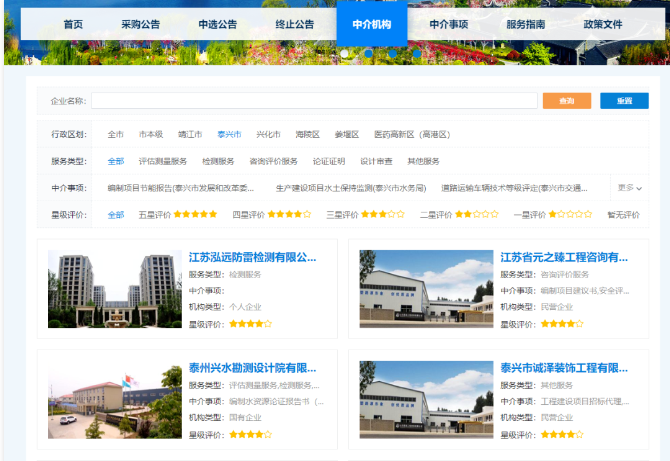Screen dimensions: 670x461
Task: Go to 采购公告 navigation tab
Action: [x=140, y=24]
